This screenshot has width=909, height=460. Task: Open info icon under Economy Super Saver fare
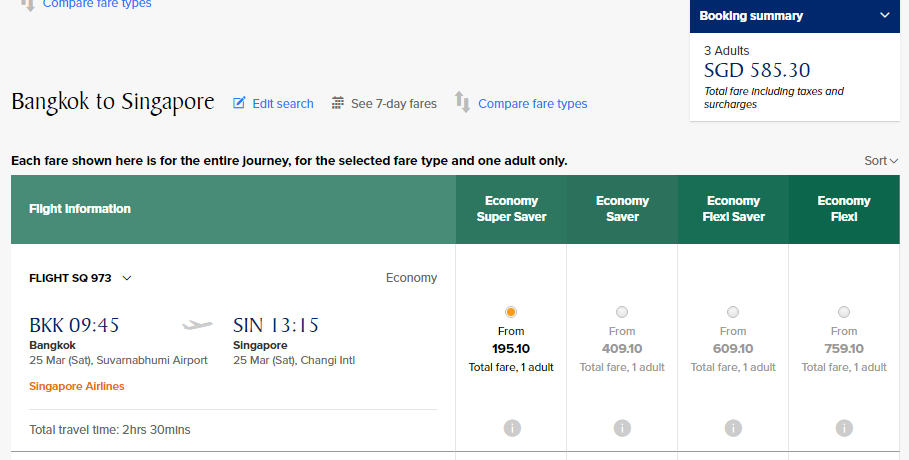click(x=512, y=428)
